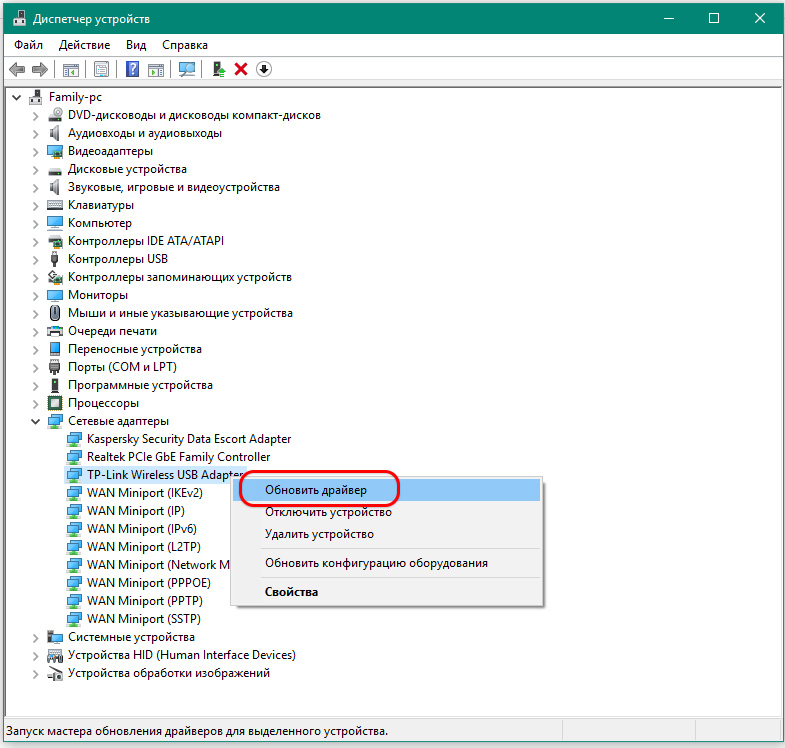Collapse the Family-pc root node
This screenshot has height=748, width=785.
(x=17, y=97)
